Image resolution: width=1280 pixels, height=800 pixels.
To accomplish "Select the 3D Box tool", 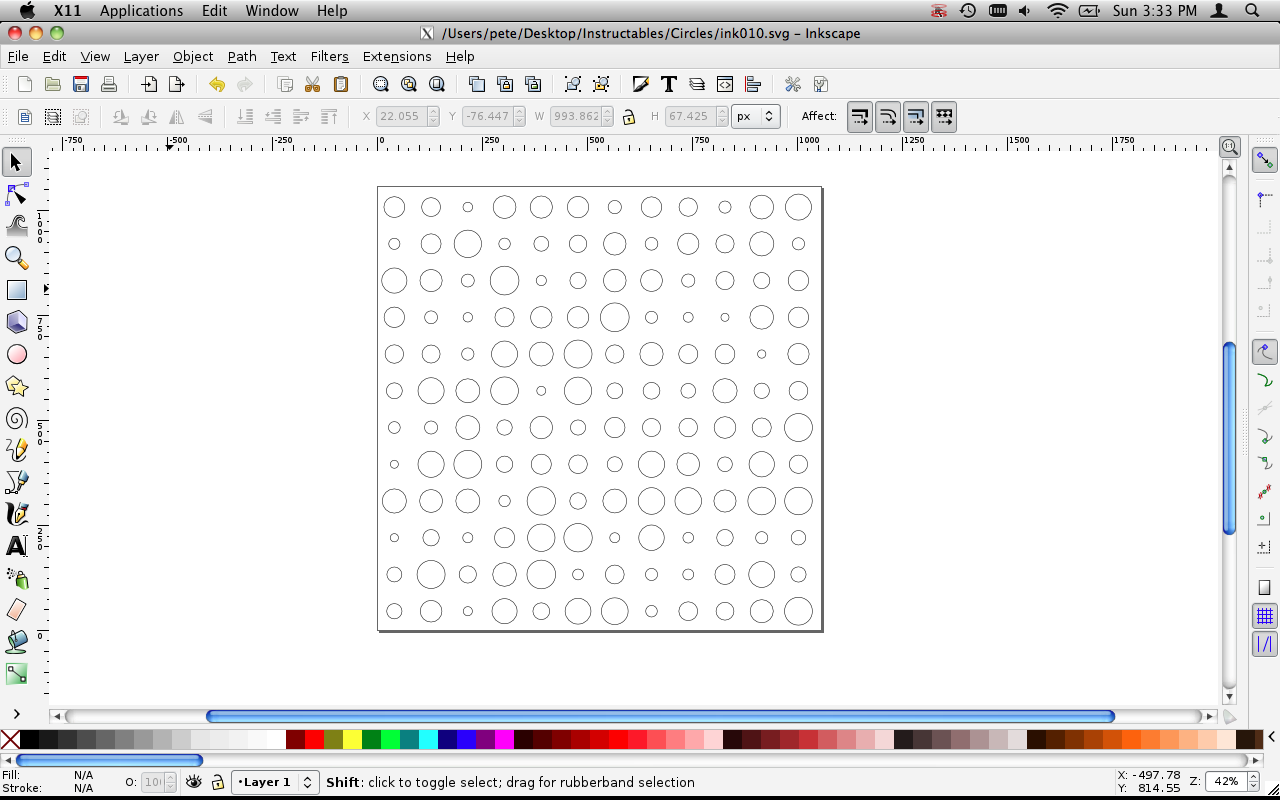I will tap(16, 322).
